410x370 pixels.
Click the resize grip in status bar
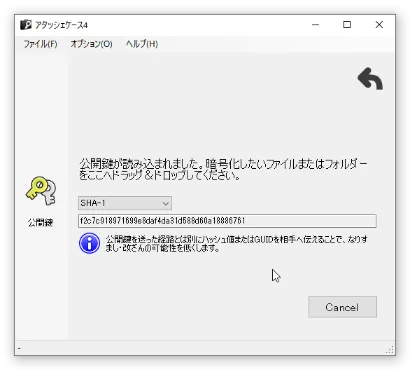pos(390,349)
